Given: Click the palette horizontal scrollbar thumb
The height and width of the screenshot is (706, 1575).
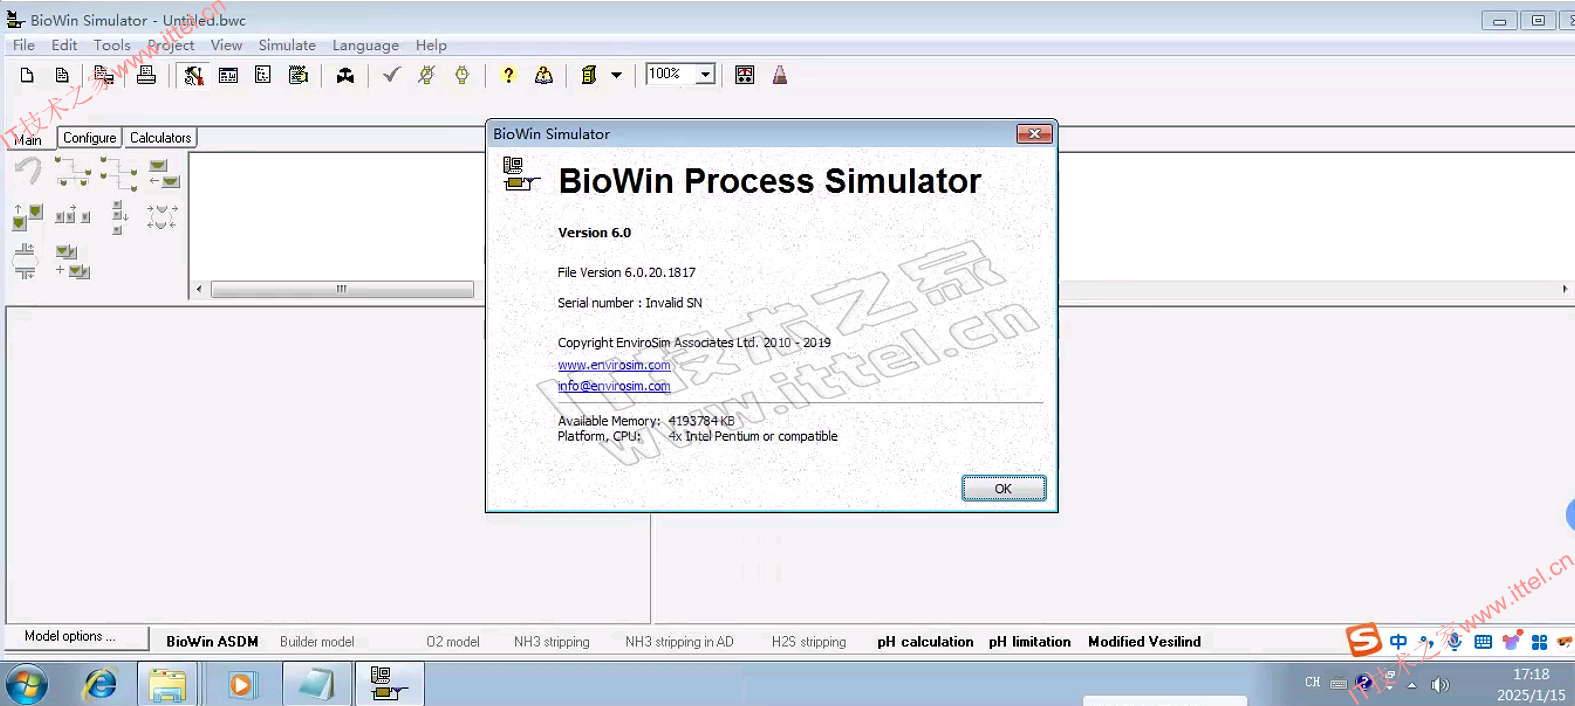Looking at the screenshot, I should pos(342,289).
